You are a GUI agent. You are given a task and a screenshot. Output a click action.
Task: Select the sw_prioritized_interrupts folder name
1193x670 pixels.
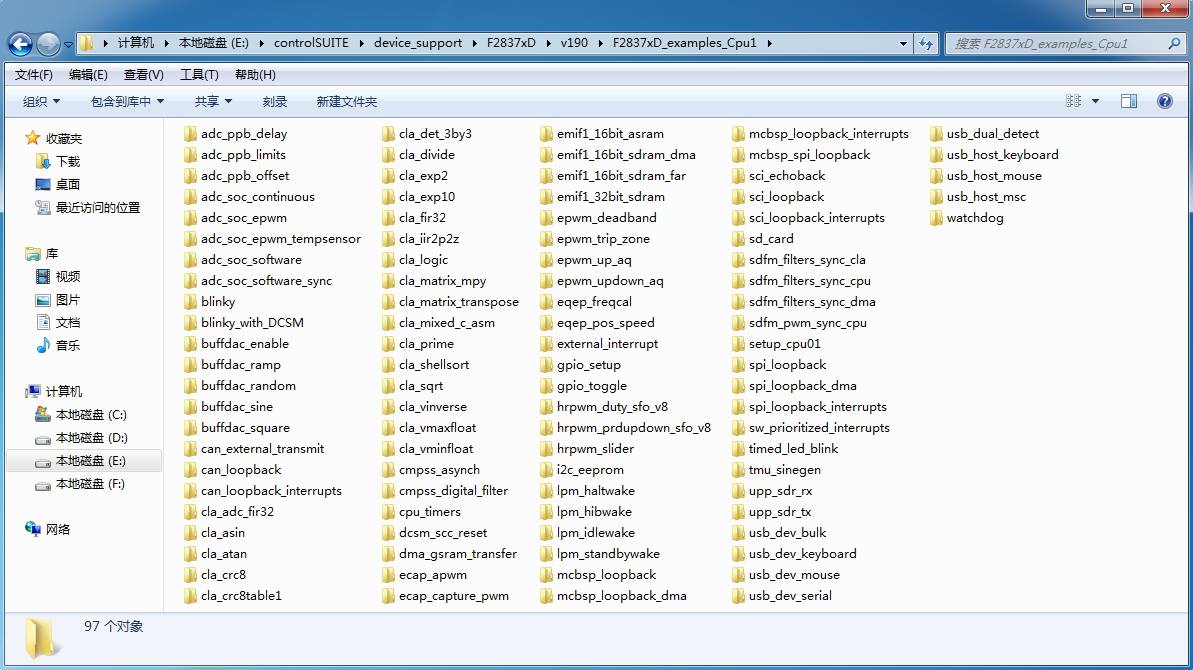(819, 428)
